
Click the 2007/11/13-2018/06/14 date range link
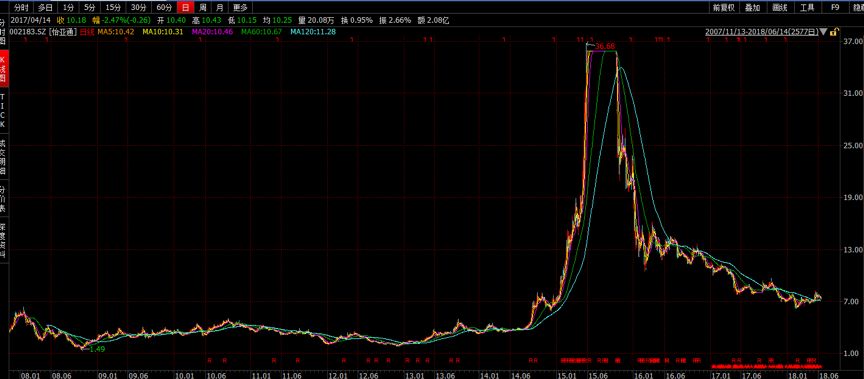[763, 32]
